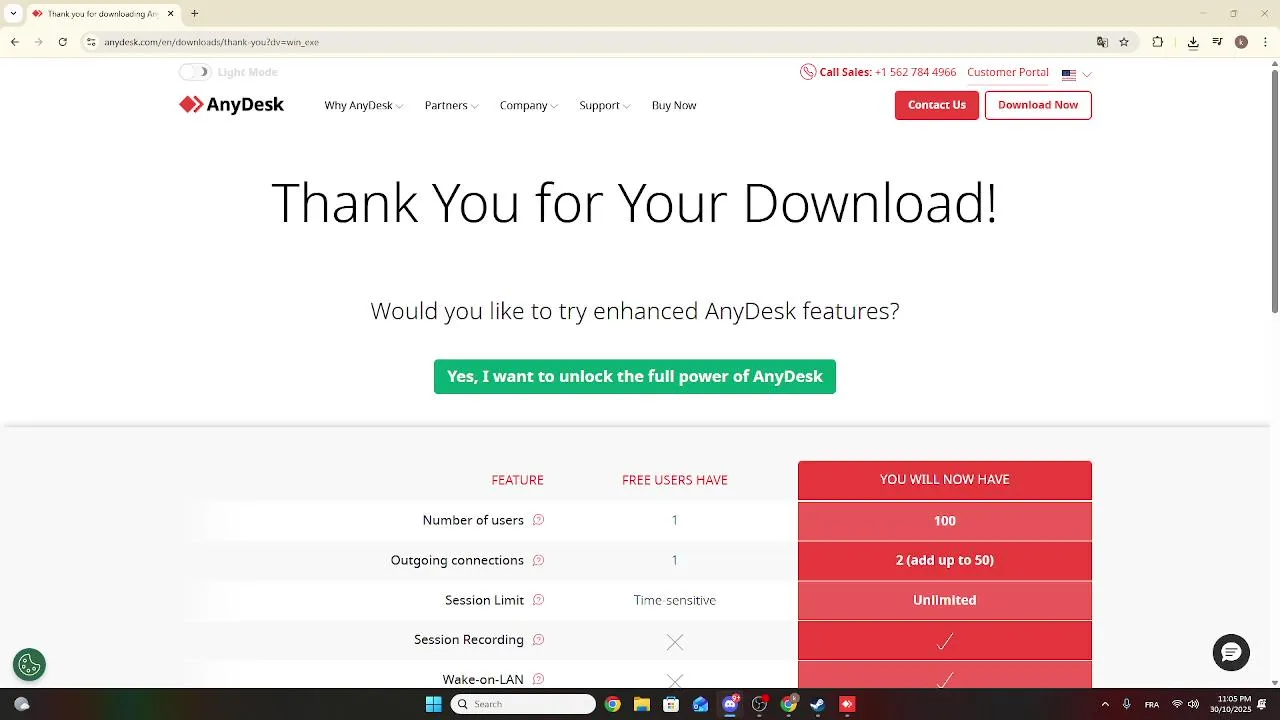This screenshot has height=720, width=1280.
Task: Click the Translate this page icon
Action: click(x=1102, y=42)
